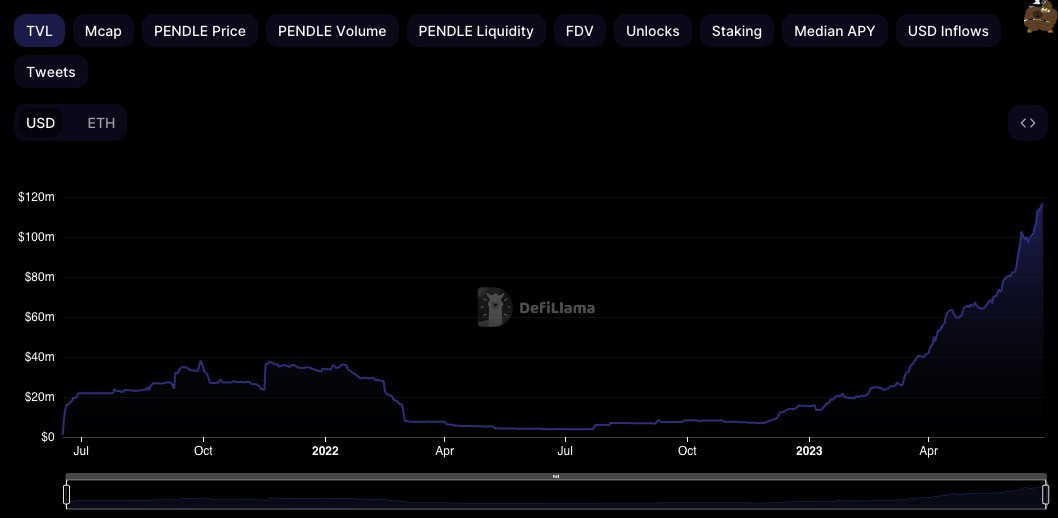1058x518 pixels.
Task: Click the $40m axis label
Action: (39, 357)
